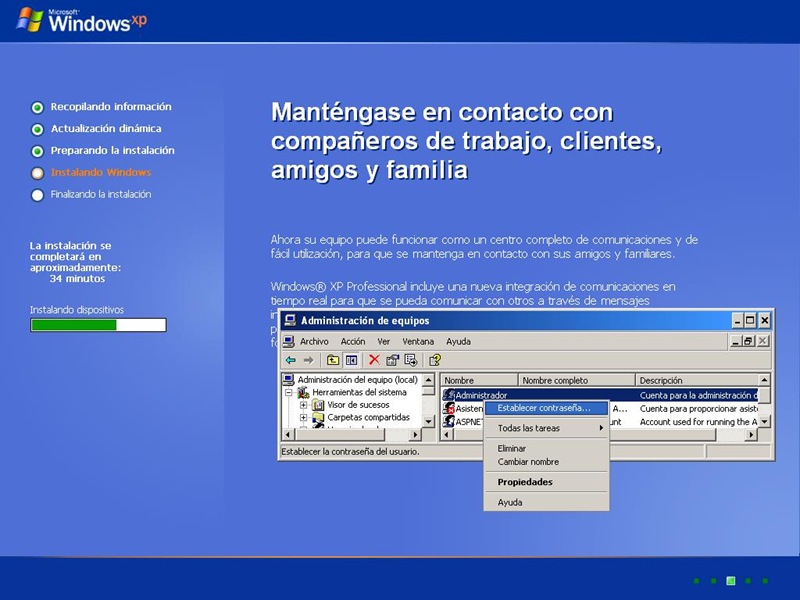This screenshot has height=600, width=800.
Task: Minimize the Administración de equipos window
Action: click(x=737, y=320)
